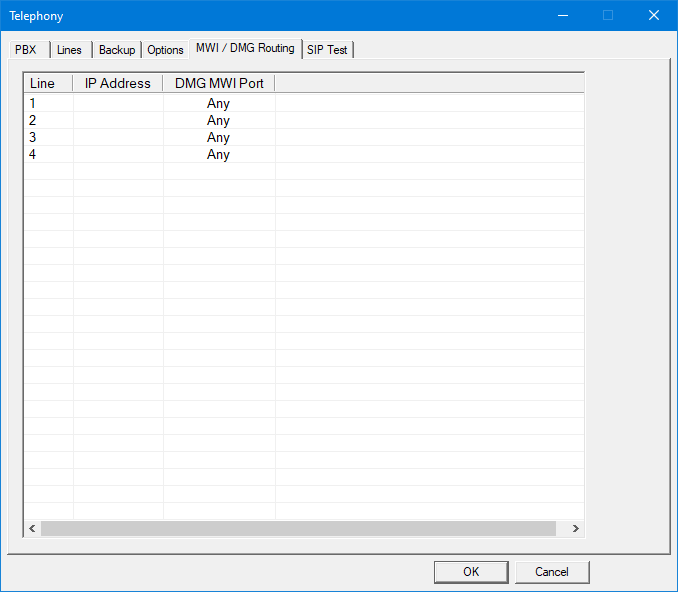Click the horizontal scrollbar right arrow

coord(575,528)
